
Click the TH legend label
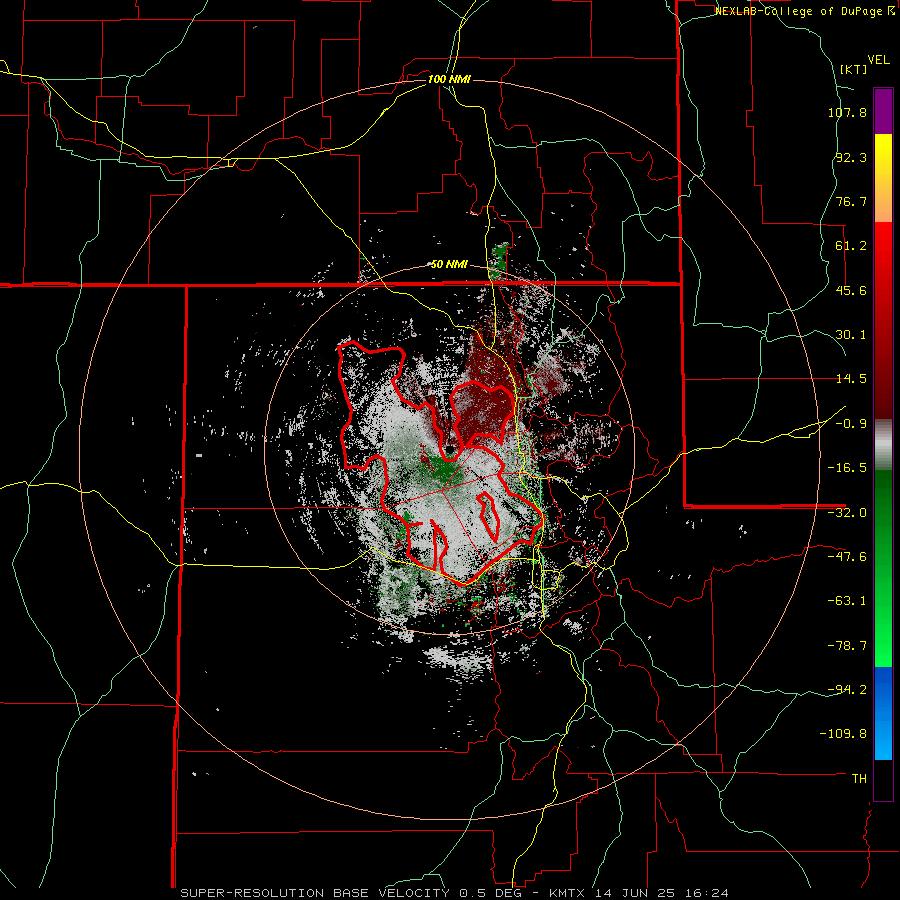pos(859,779)
